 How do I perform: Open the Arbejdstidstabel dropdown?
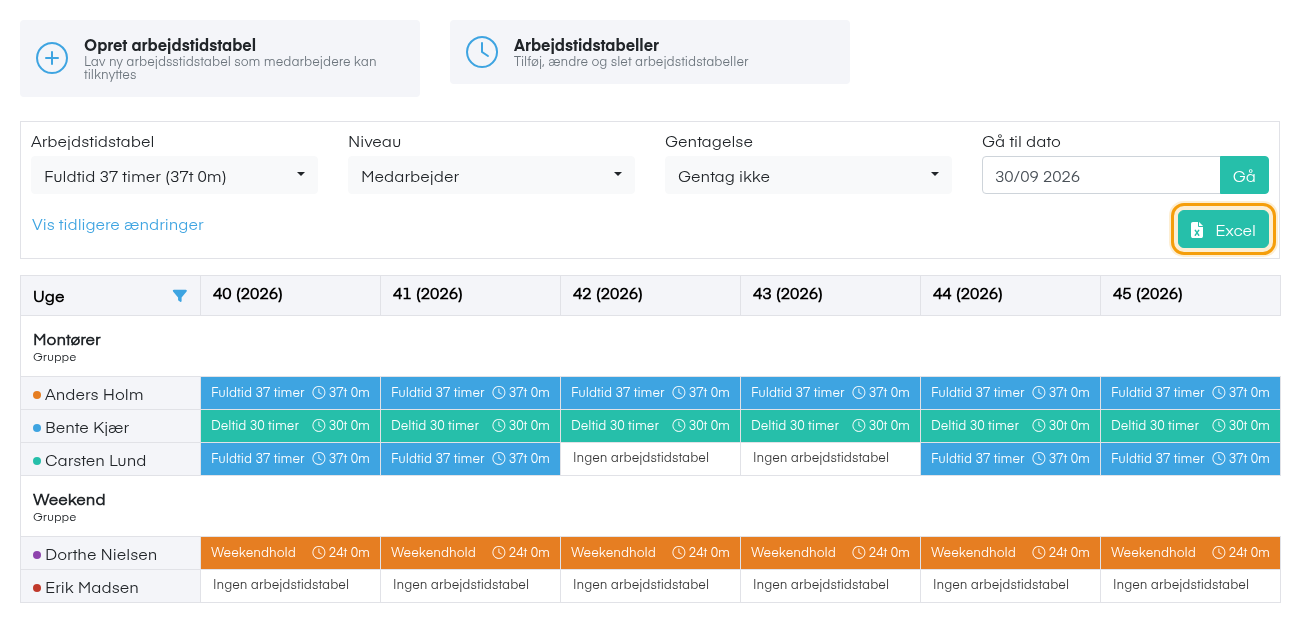coord(174,176)
